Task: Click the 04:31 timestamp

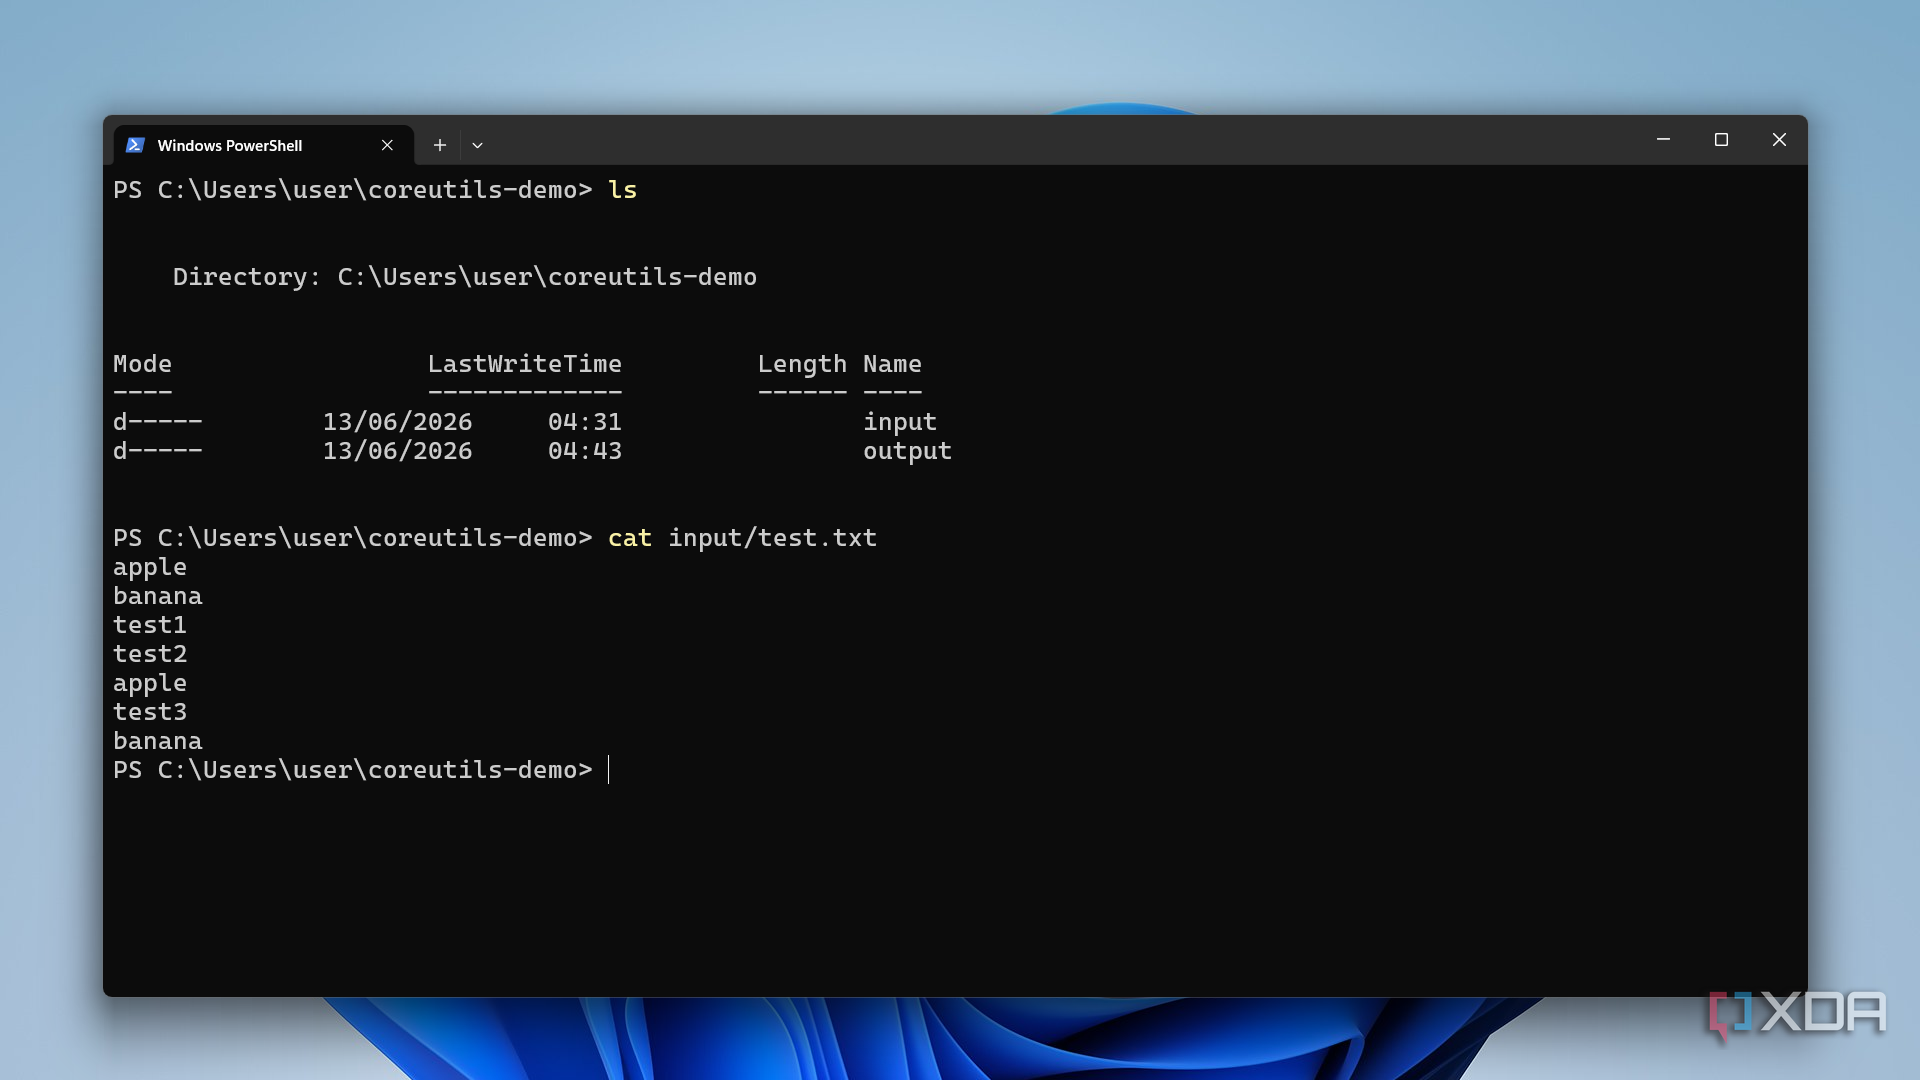Action: coord(585,422)
